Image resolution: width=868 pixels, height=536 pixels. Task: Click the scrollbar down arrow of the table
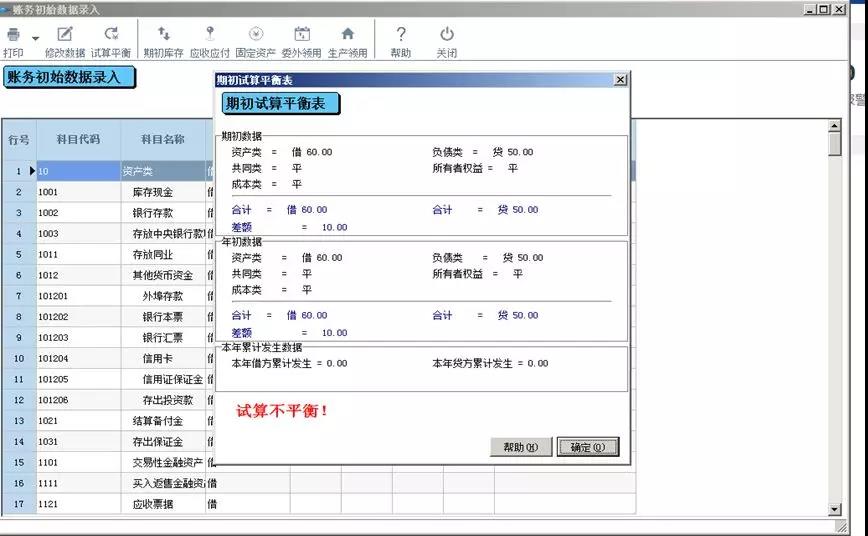[x=835, y=510]
